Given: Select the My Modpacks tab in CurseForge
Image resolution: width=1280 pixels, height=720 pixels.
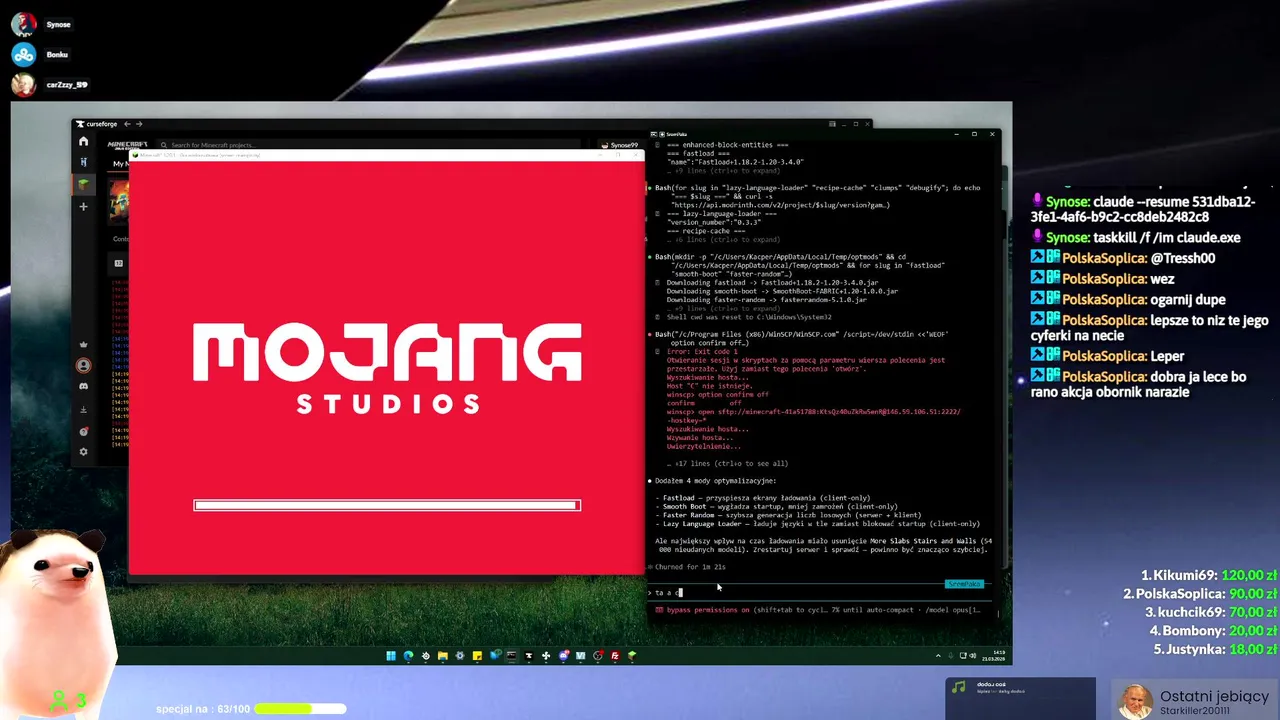Looking at the screenshot, I should pyautogui.click(x=120, y=163).
